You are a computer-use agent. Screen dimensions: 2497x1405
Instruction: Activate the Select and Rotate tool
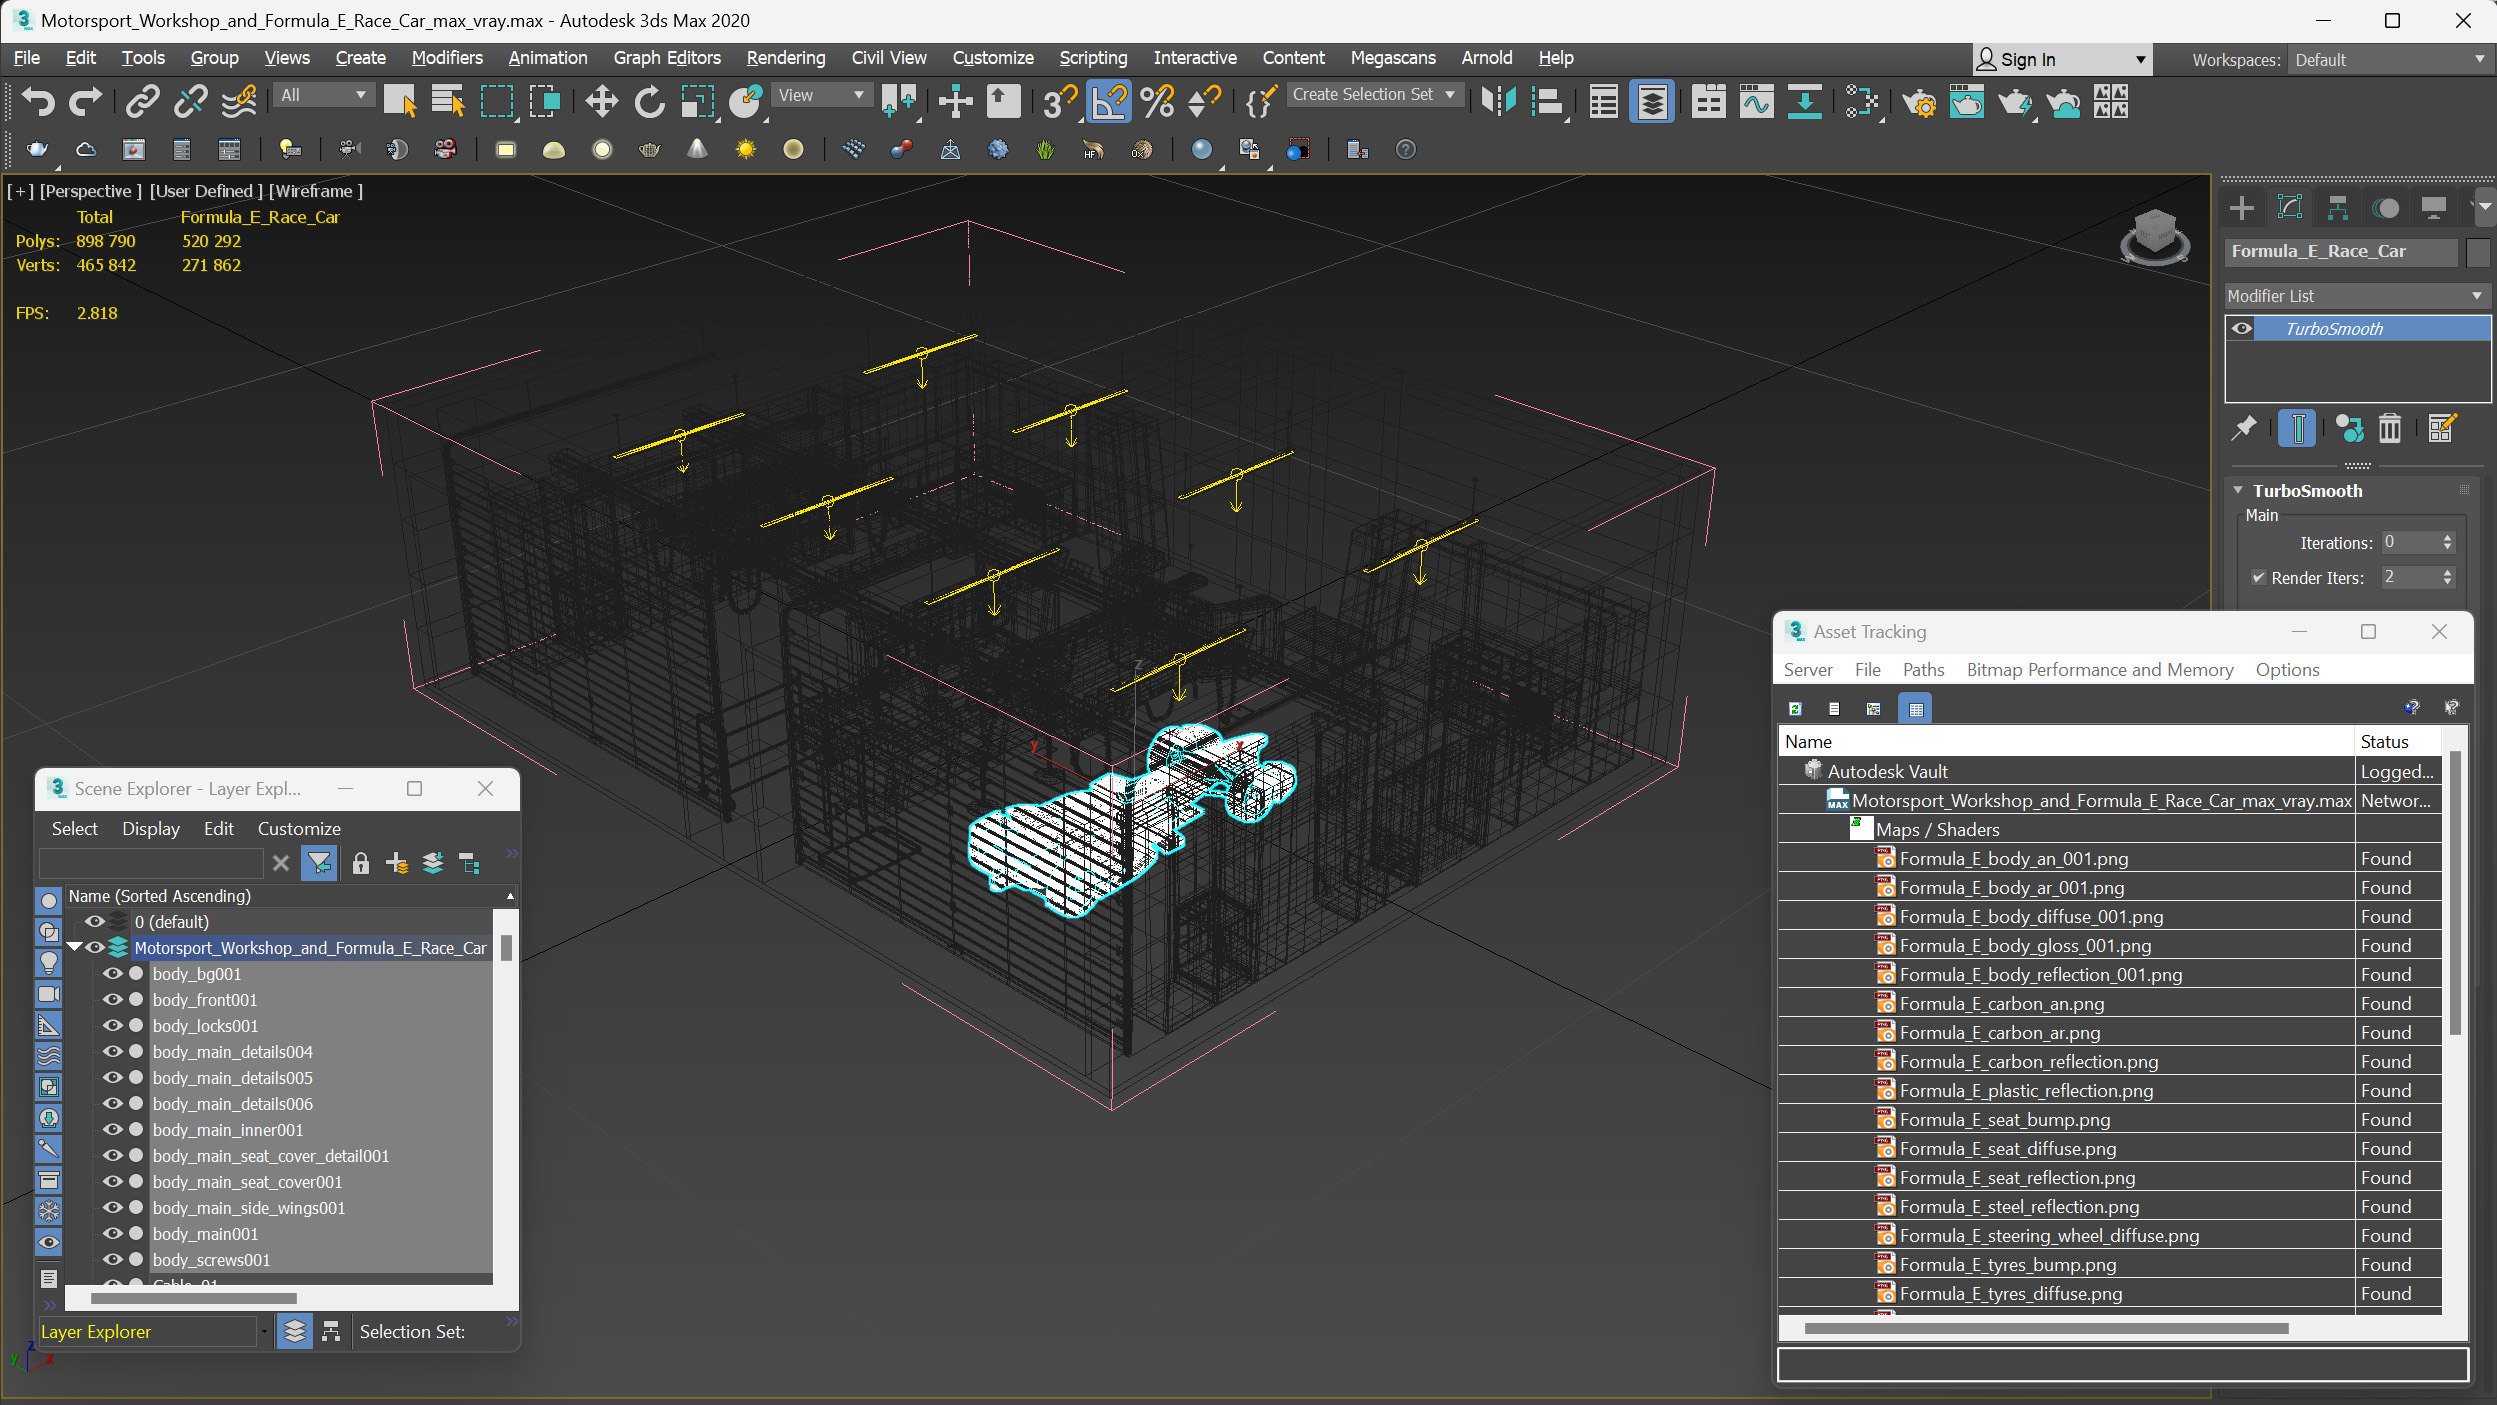[x=649, y=101]
